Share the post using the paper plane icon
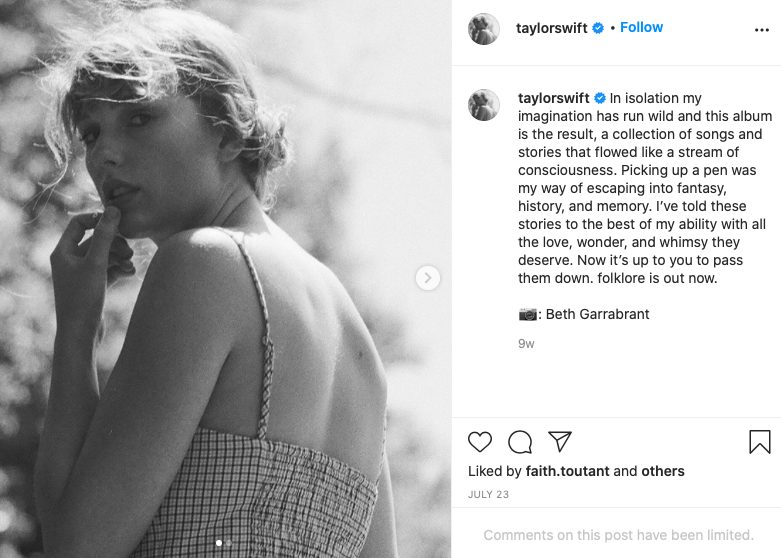Screen dimensions: 781x558 click(x=560, y=442)
